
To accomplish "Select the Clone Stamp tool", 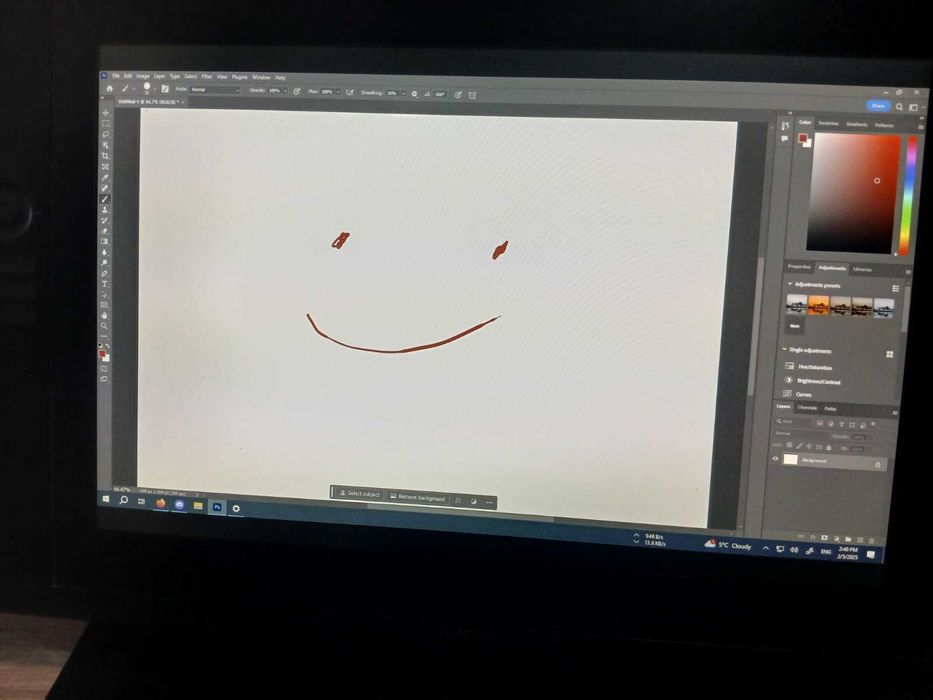I will point(105,210).
